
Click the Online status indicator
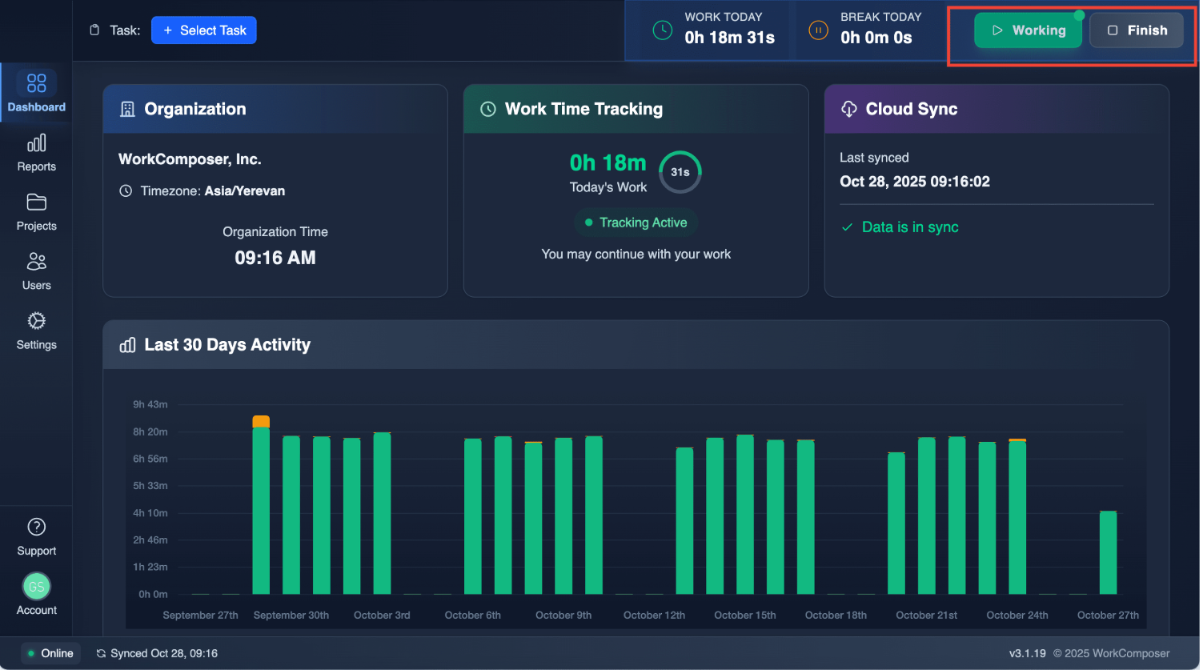click(50, 653)
